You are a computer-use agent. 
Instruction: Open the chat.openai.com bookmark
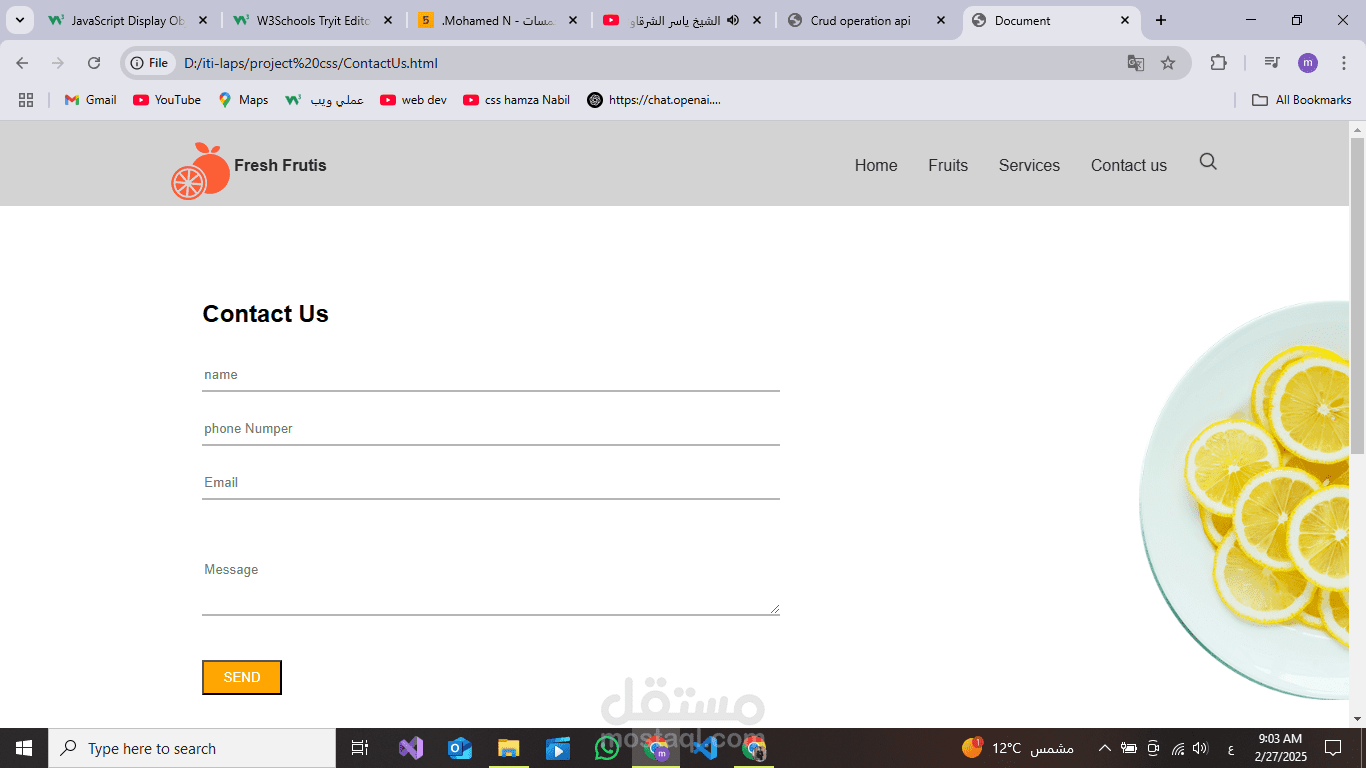coord(654,100)
